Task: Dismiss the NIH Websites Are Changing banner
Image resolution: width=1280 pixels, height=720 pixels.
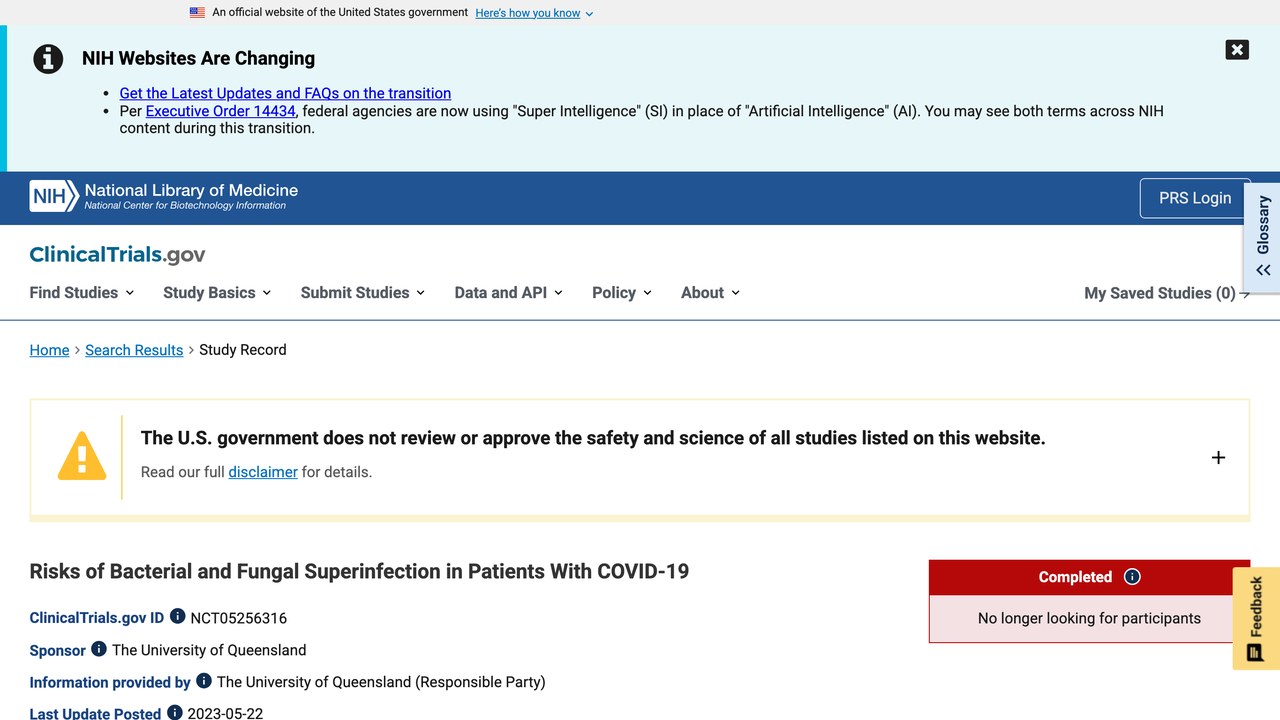Action: (x=1237, y=50)
